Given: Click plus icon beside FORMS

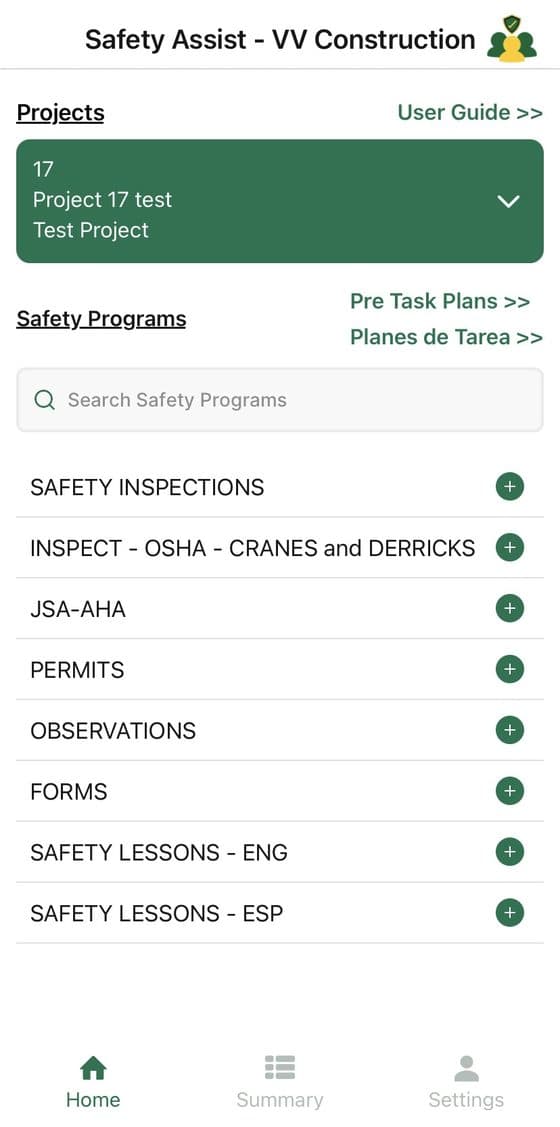Looking at the screenshot, I should click(510, 791).
